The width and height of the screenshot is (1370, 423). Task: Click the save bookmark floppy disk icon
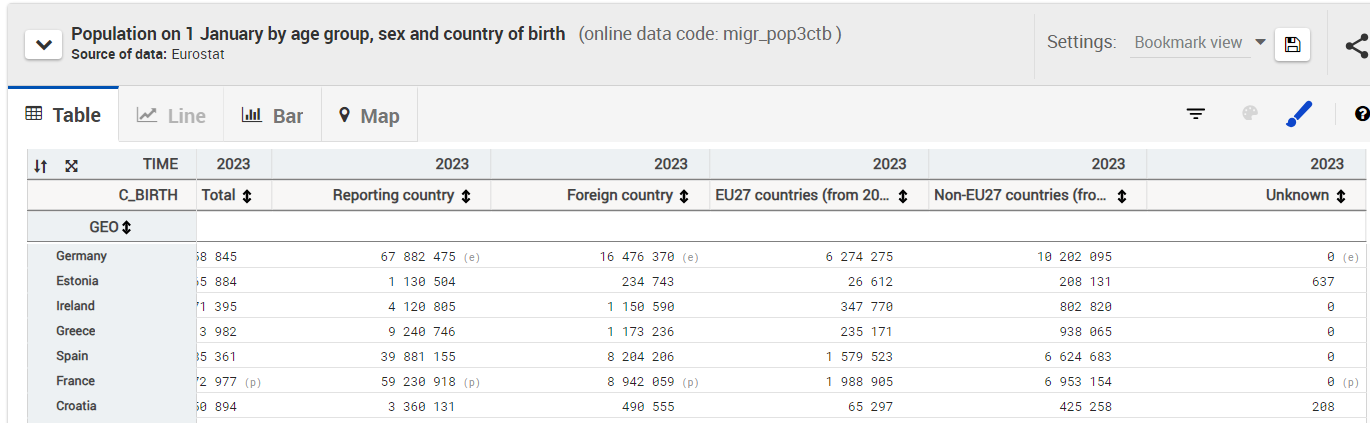(x=1292, y=45)
